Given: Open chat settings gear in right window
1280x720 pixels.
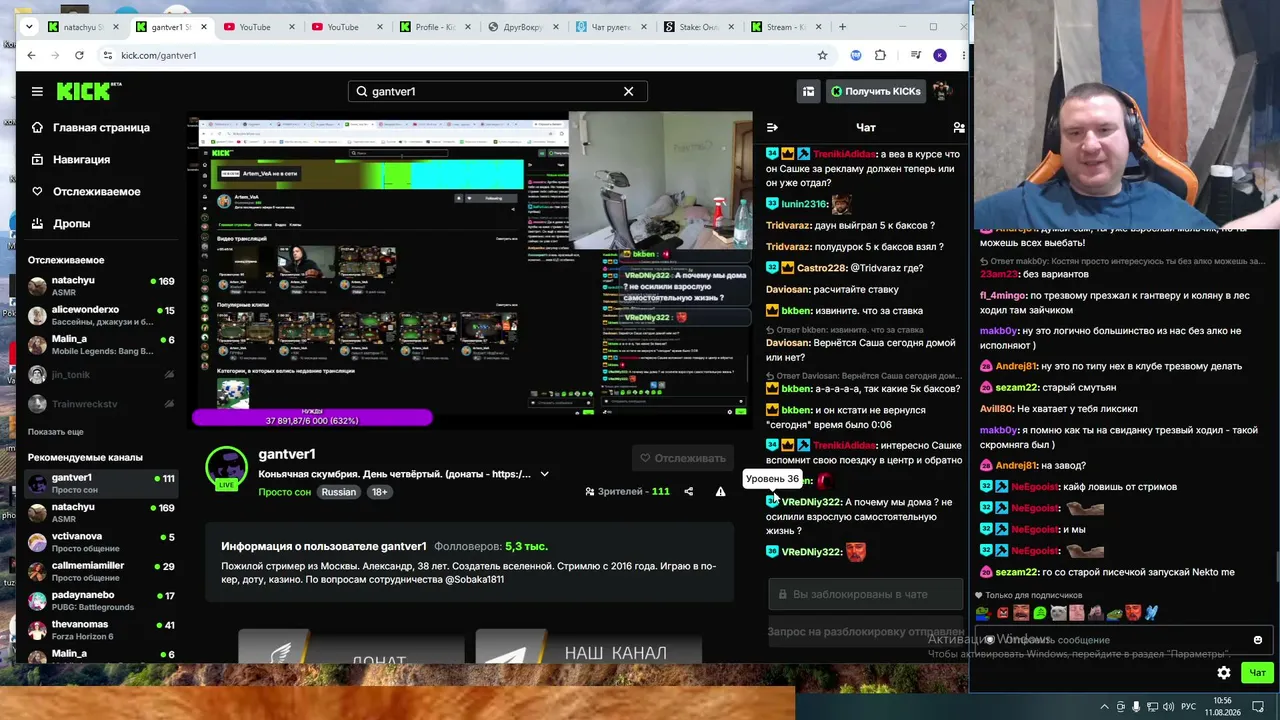Looking at the screenshot, I should [1224, 673].
